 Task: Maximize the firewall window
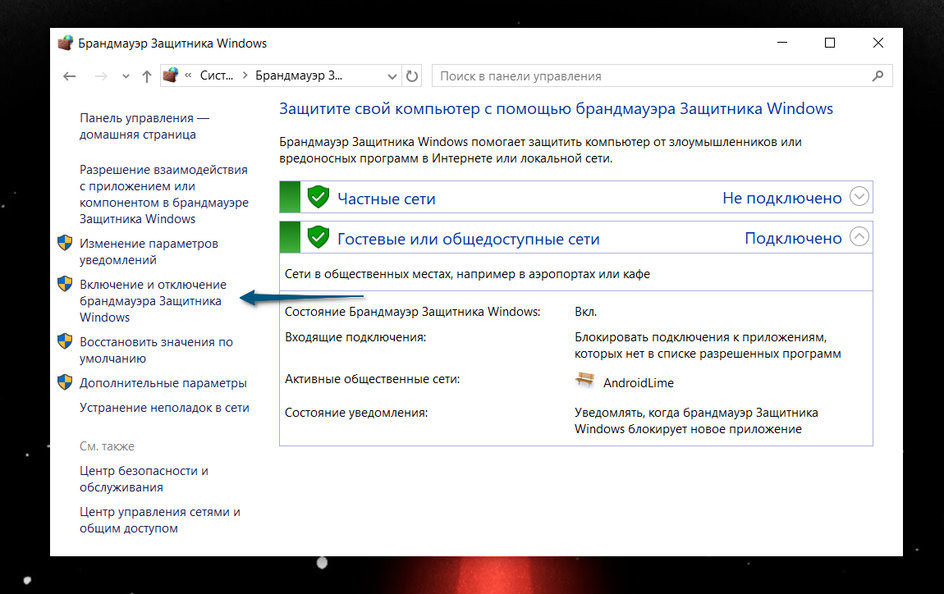(830, 43)
